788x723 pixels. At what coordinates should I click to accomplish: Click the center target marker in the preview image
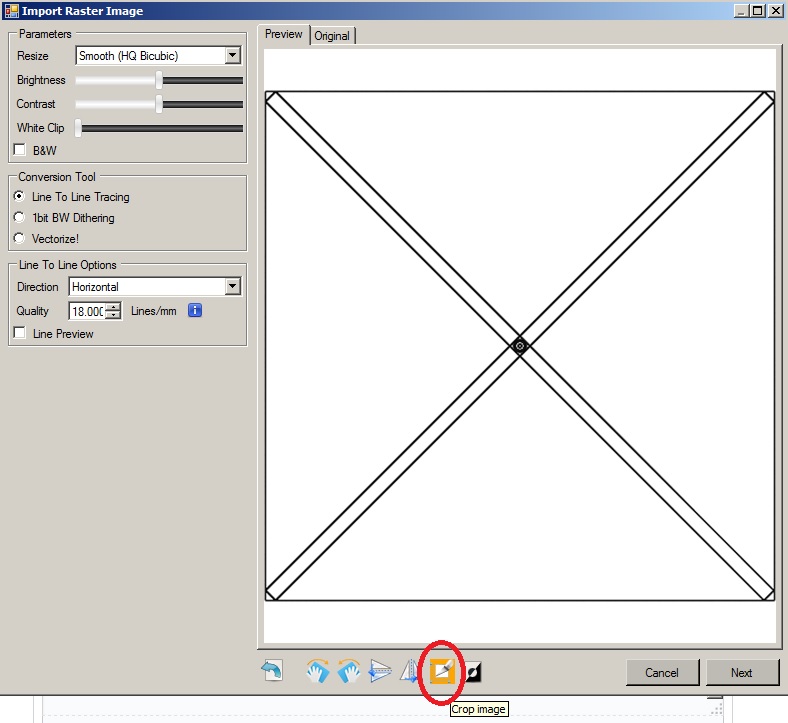(520, 346)
